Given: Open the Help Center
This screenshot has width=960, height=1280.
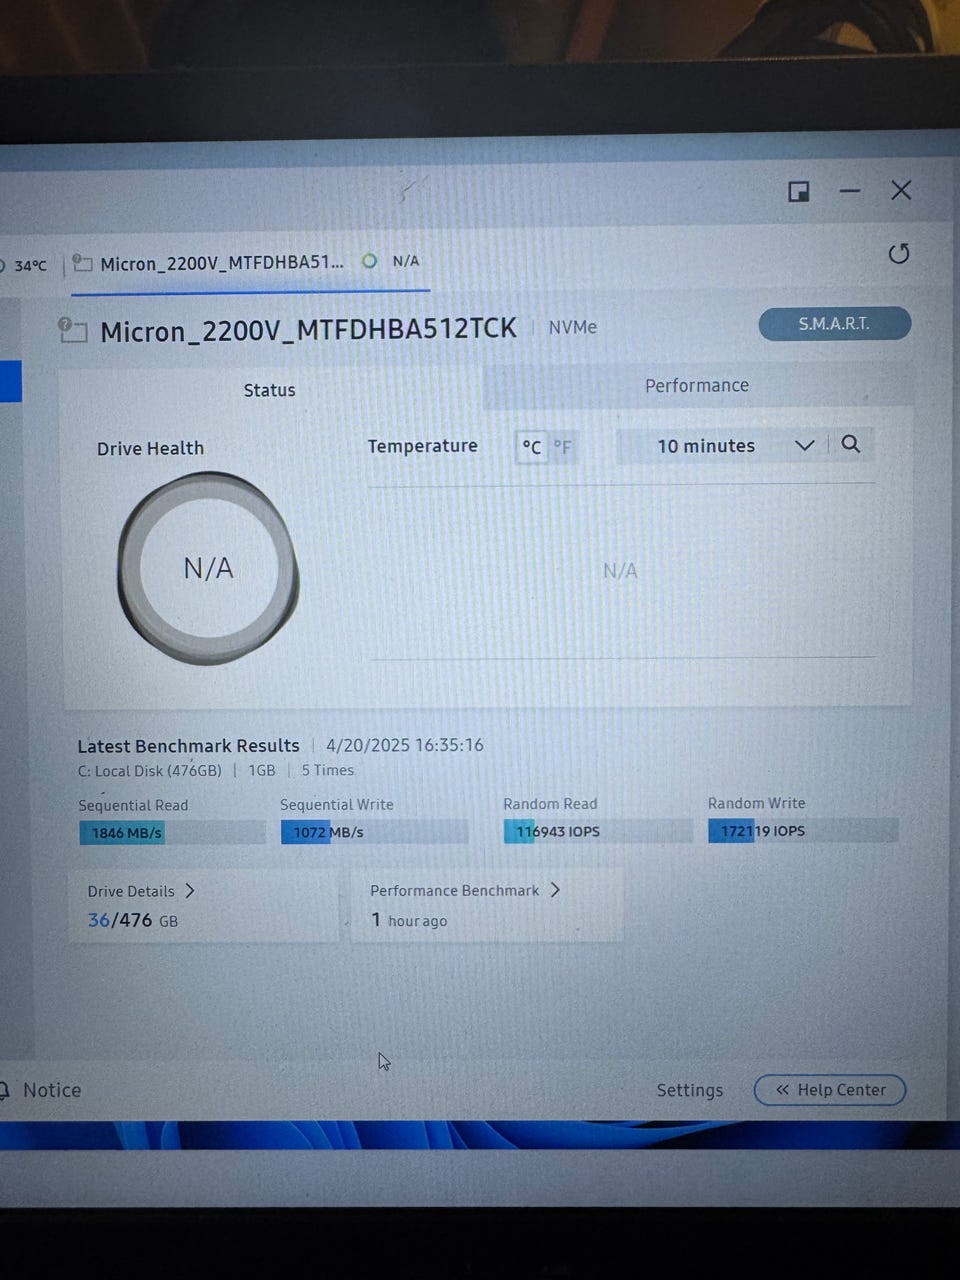Looking at the screenshot, I should [830, 1090].
